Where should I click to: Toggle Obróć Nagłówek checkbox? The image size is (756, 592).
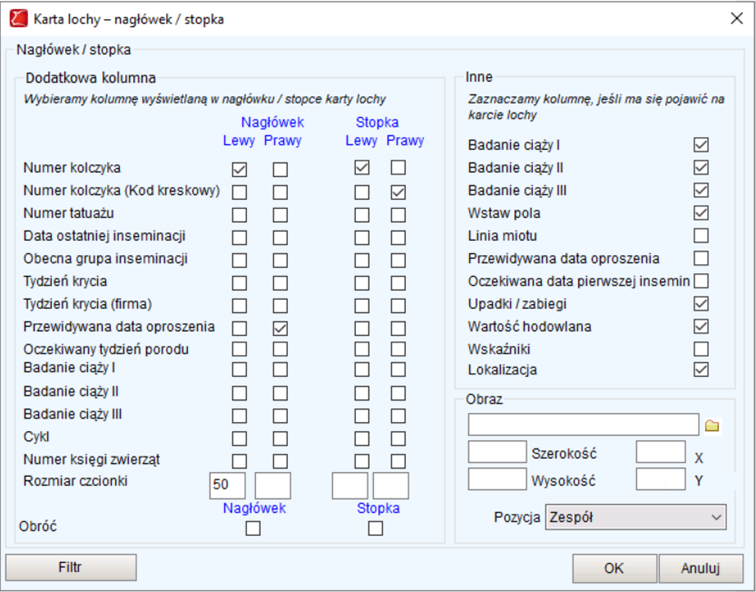(x=253, y=528)
